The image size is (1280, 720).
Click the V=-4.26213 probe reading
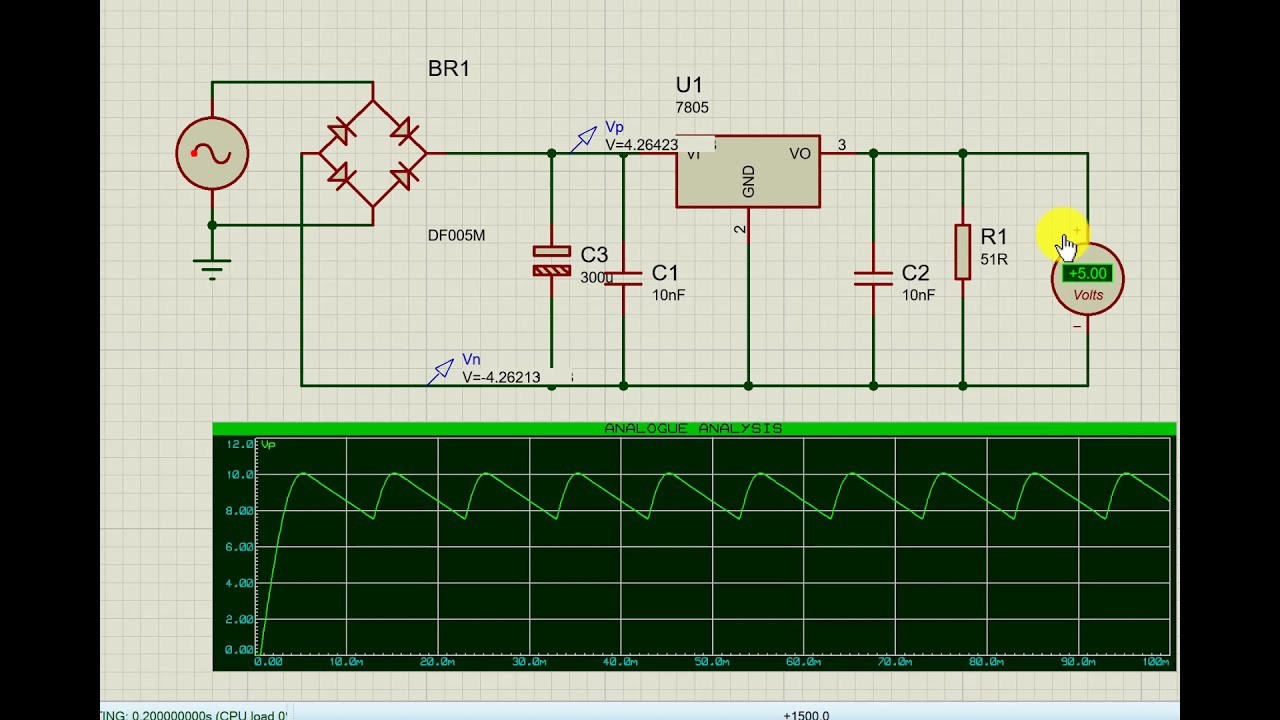pos(501,377)
